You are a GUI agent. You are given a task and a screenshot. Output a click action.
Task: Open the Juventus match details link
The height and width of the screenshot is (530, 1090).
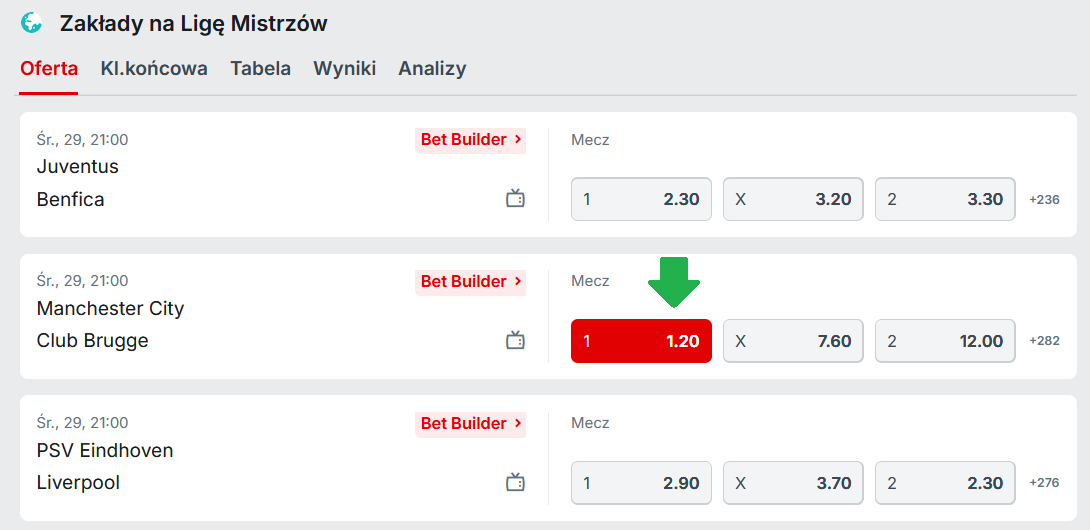tap(77, 167)
